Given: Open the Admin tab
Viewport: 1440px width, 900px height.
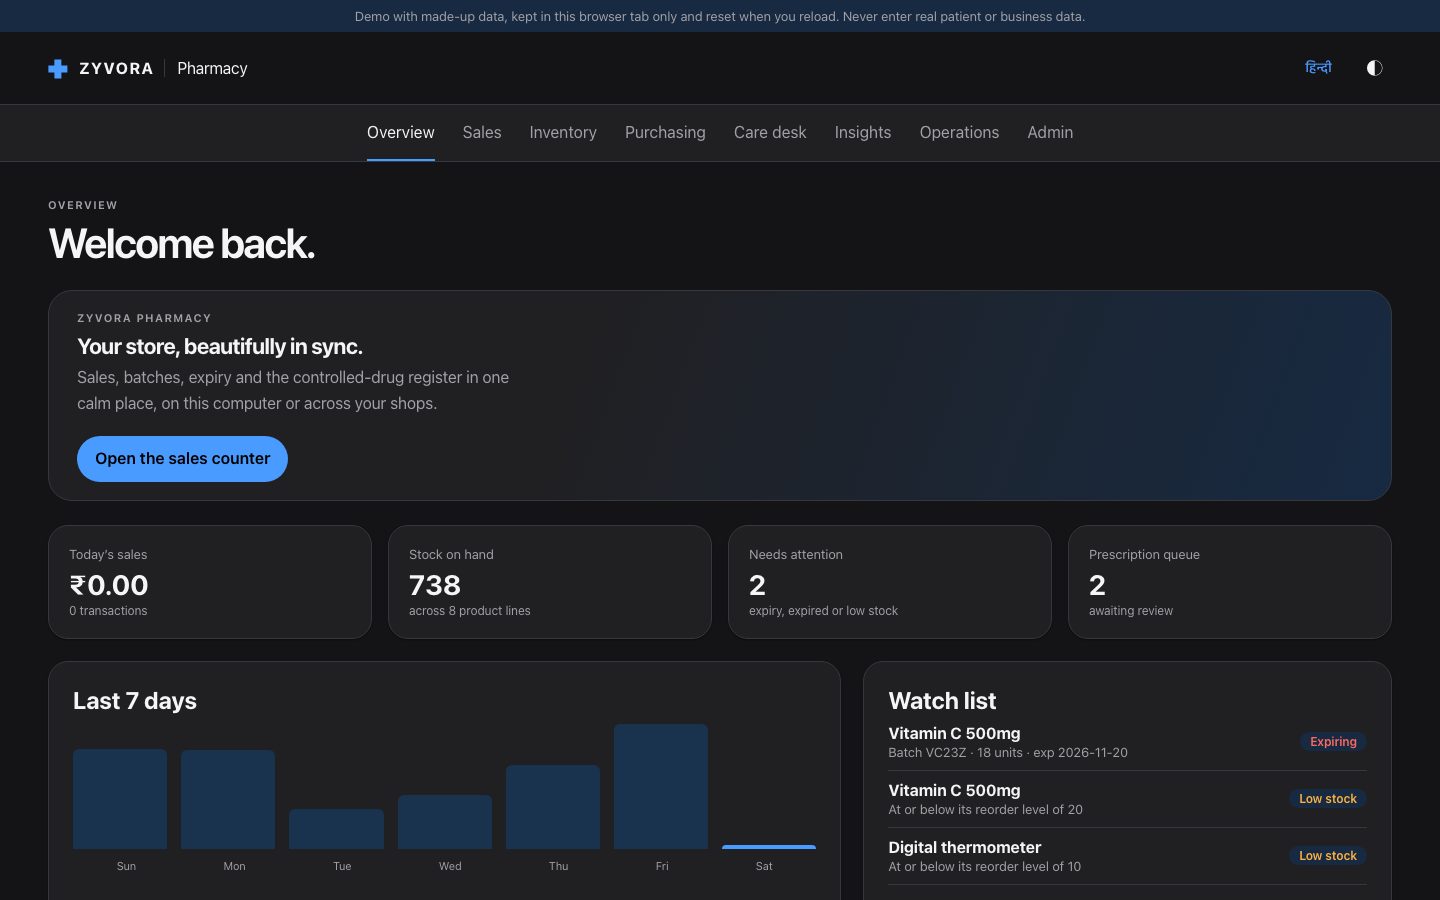Looking at the screenshot, I should click(x=1050, y=132).
